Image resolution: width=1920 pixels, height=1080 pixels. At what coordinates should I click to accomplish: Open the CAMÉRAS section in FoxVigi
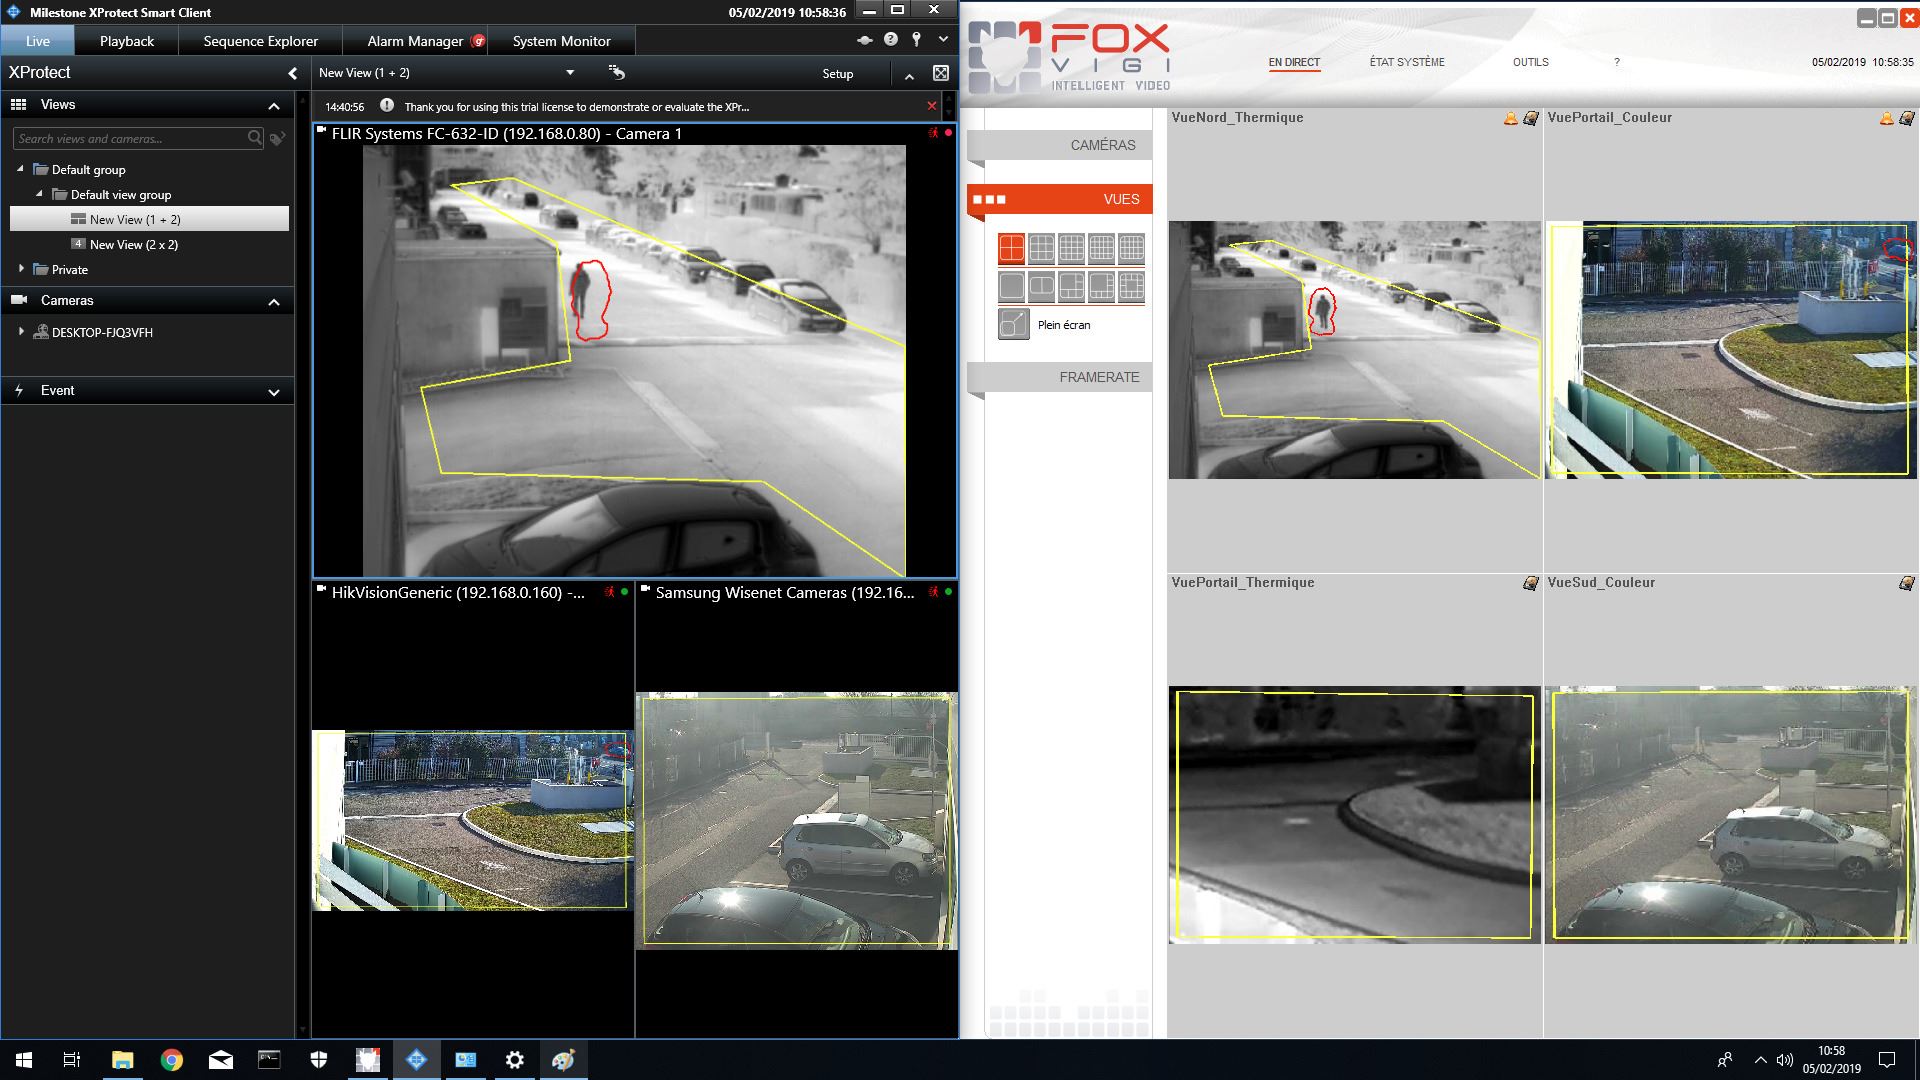1060,145
